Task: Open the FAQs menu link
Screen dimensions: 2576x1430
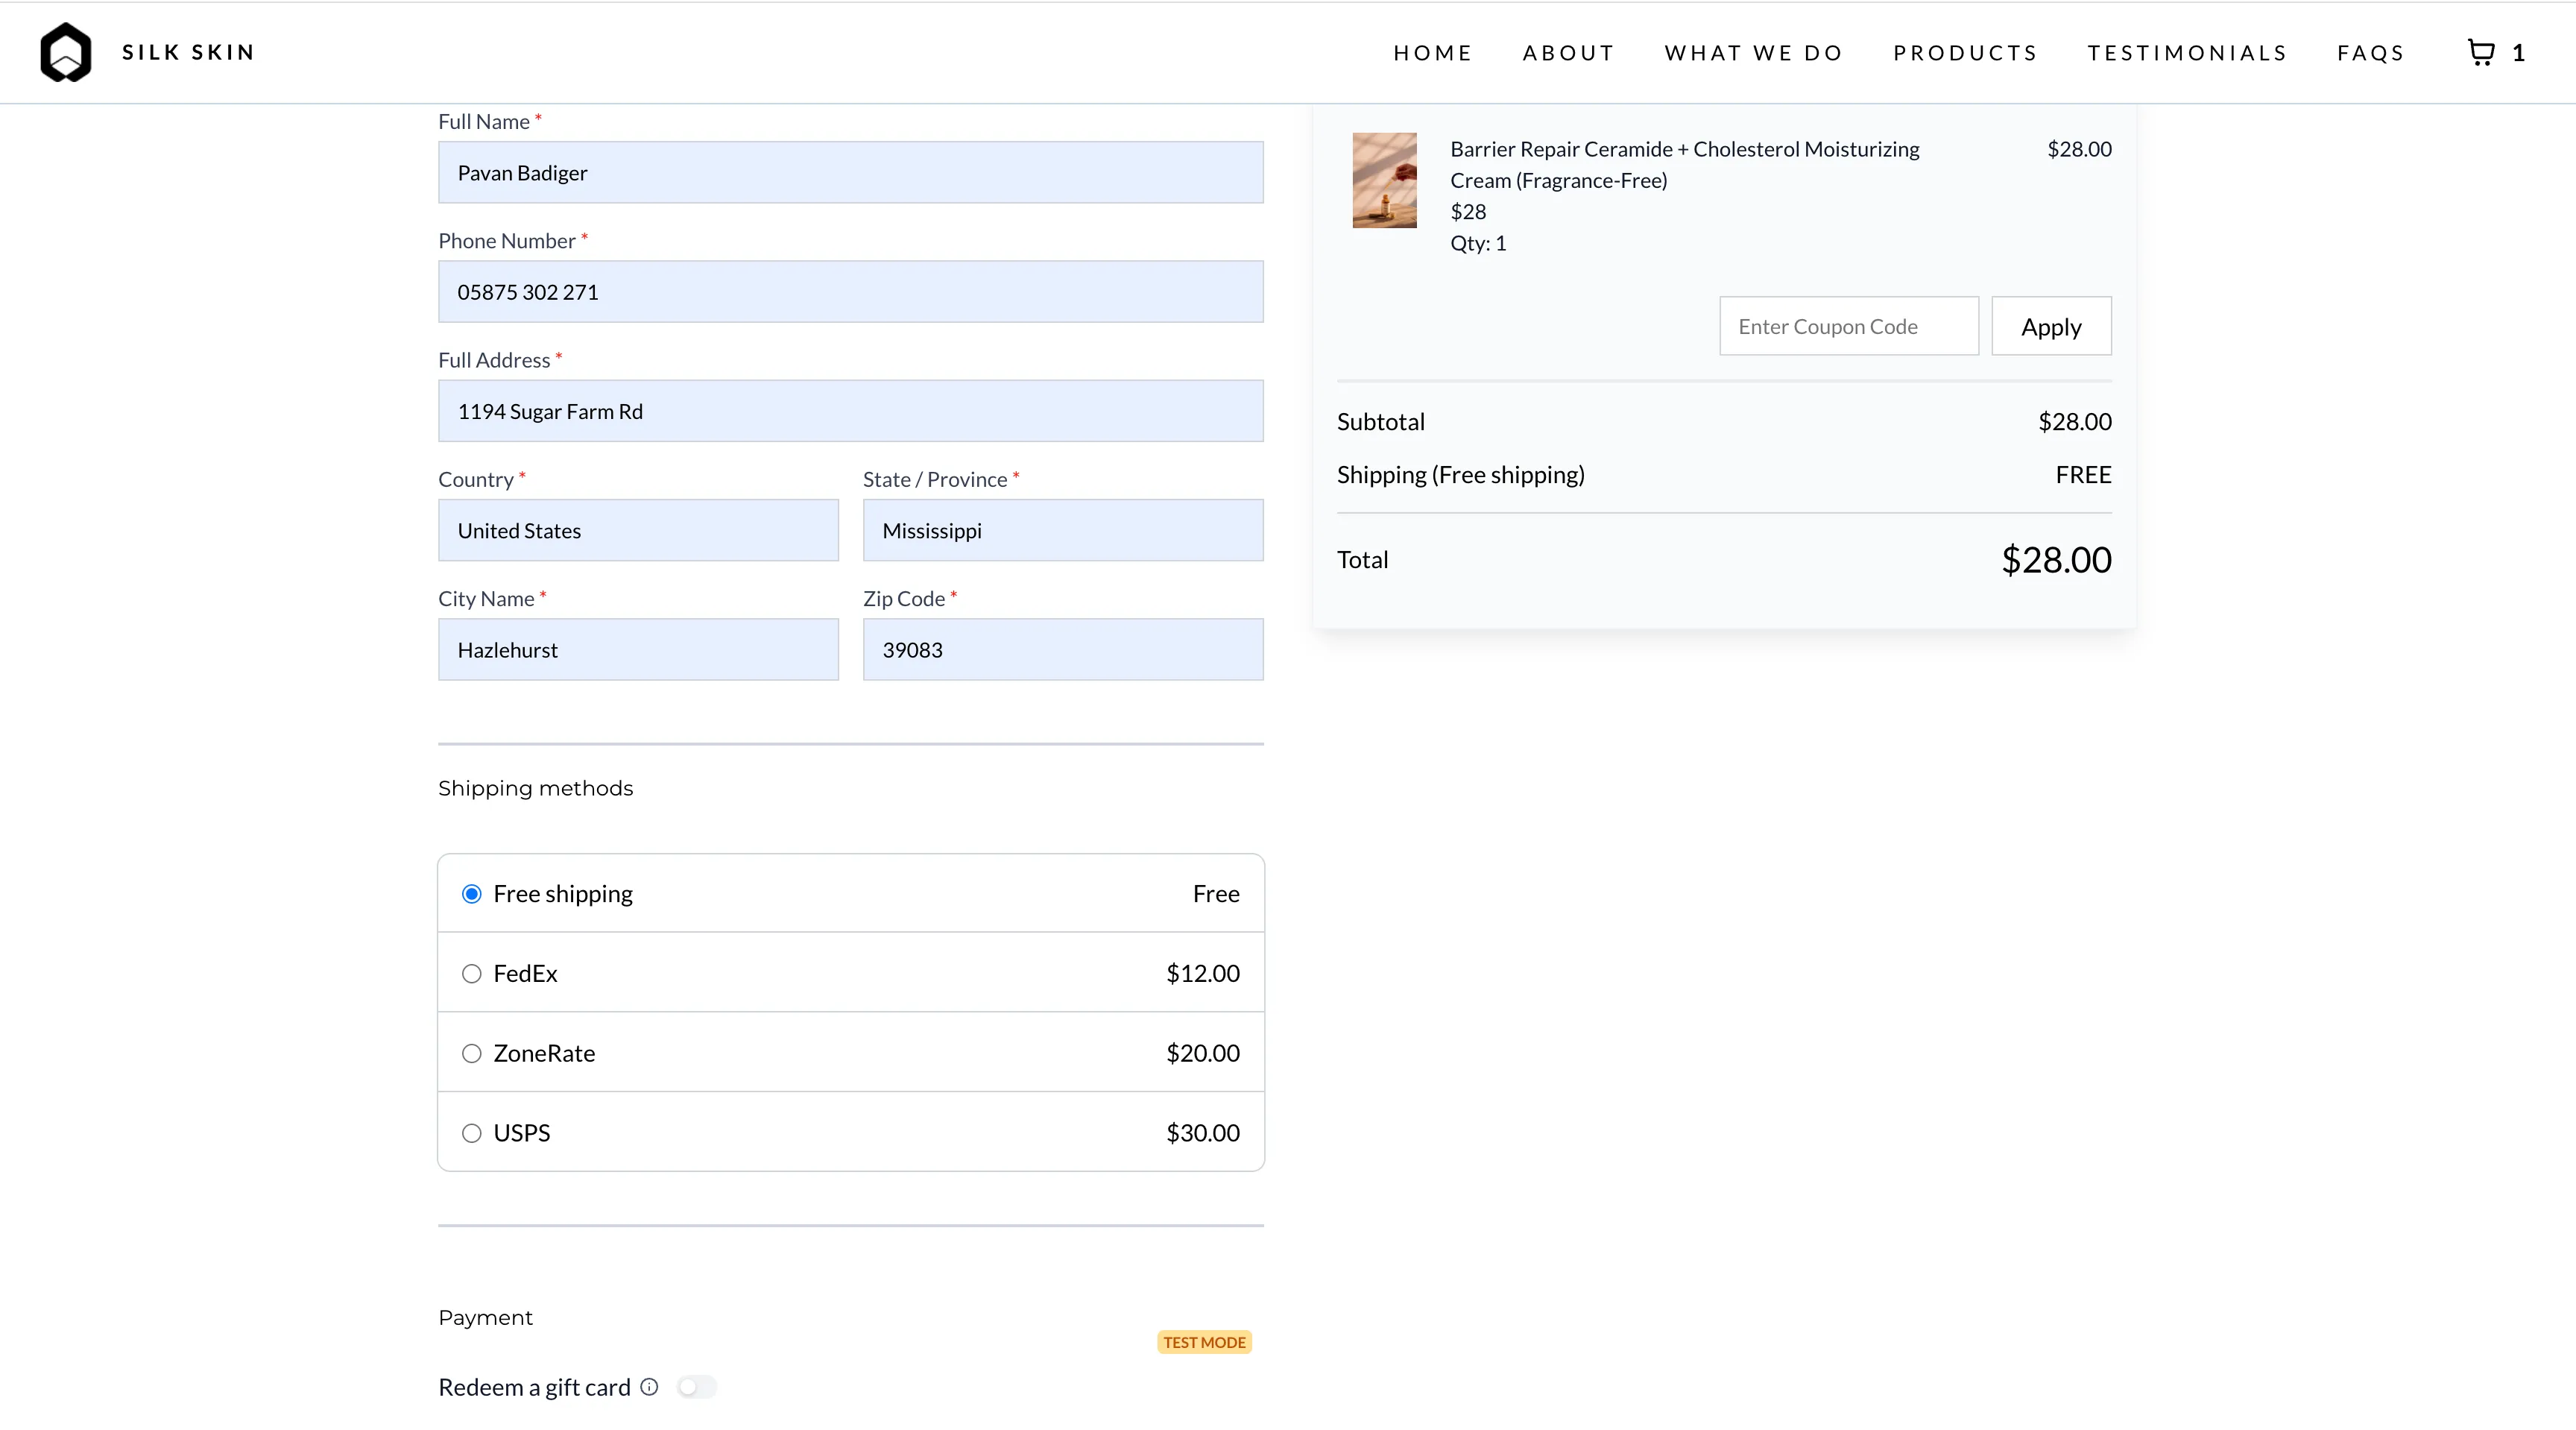Action: [2370, 53]
